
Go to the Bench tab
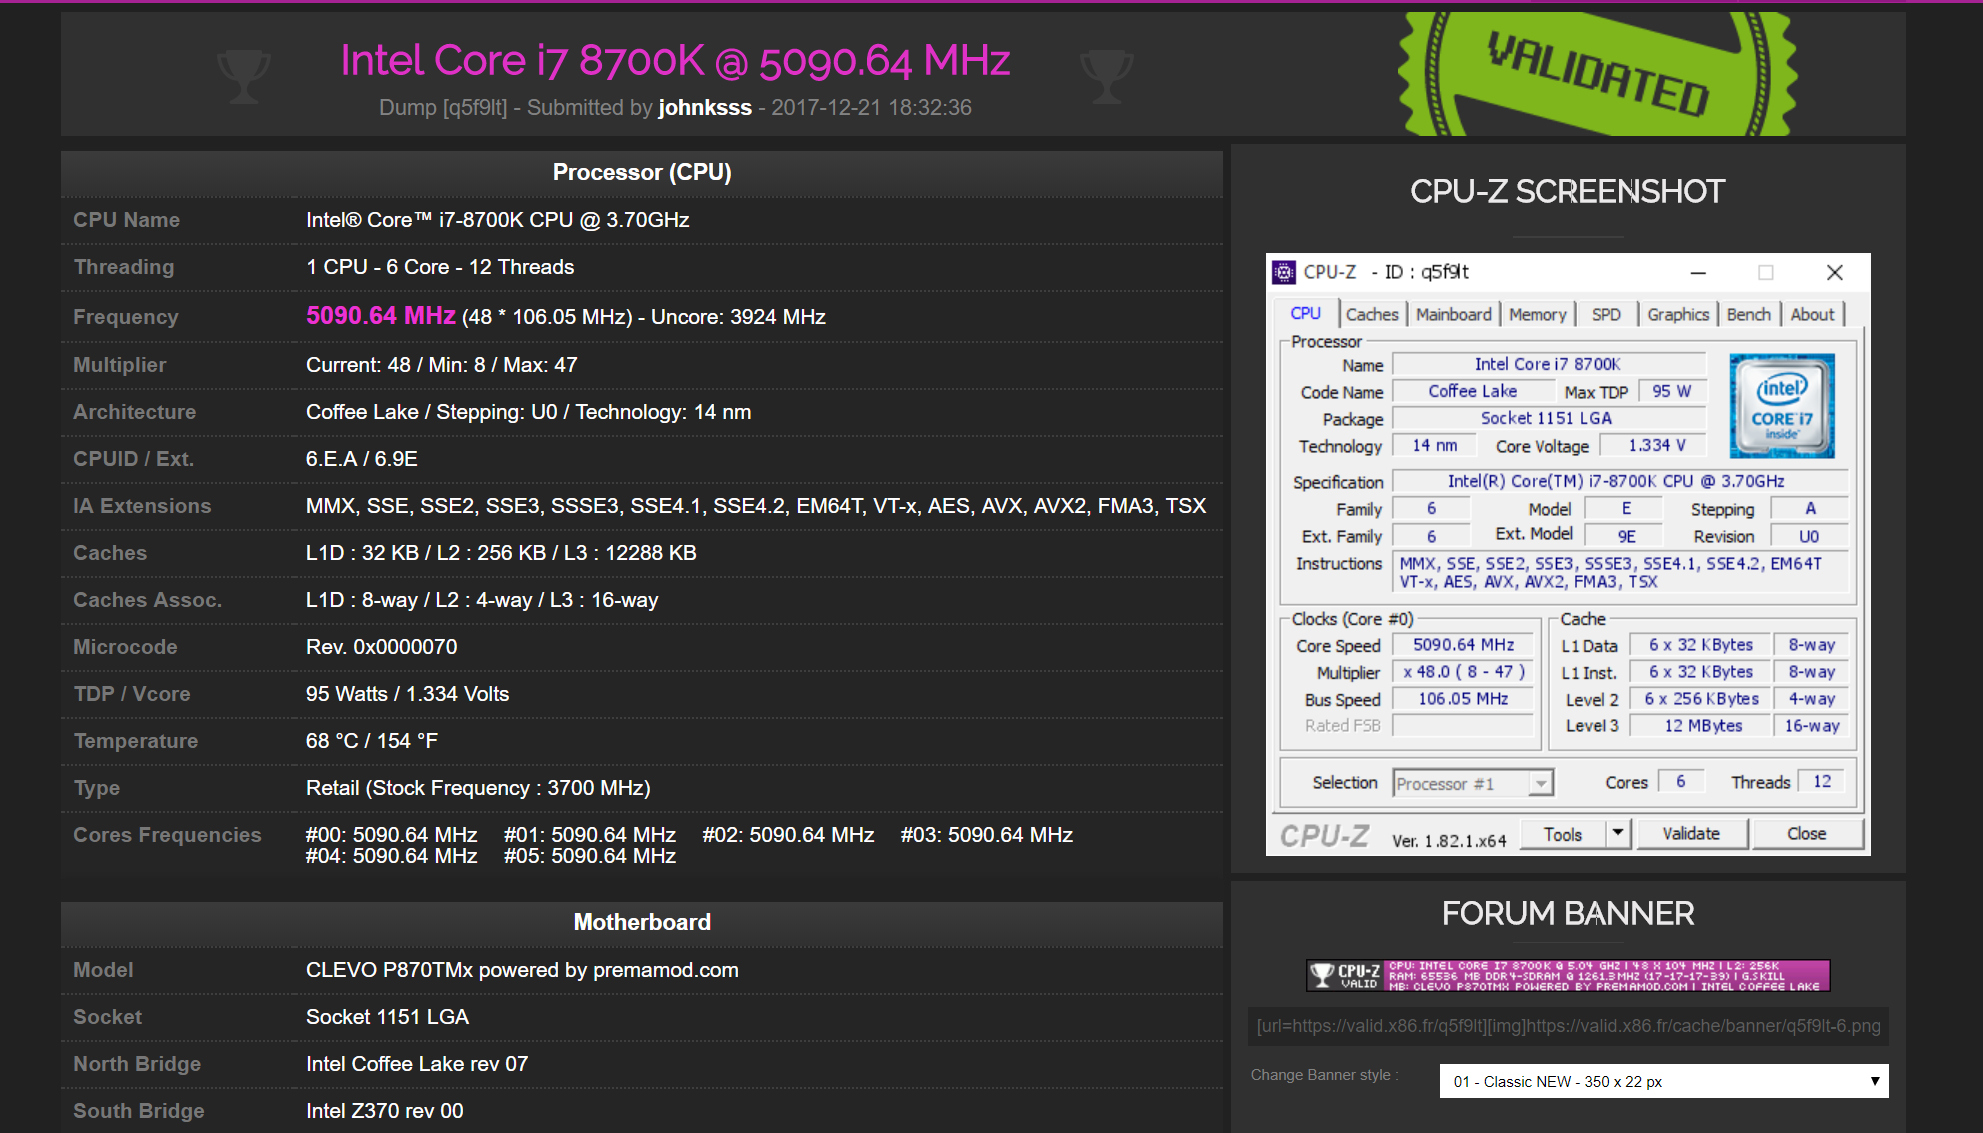tap(1748, 314)
